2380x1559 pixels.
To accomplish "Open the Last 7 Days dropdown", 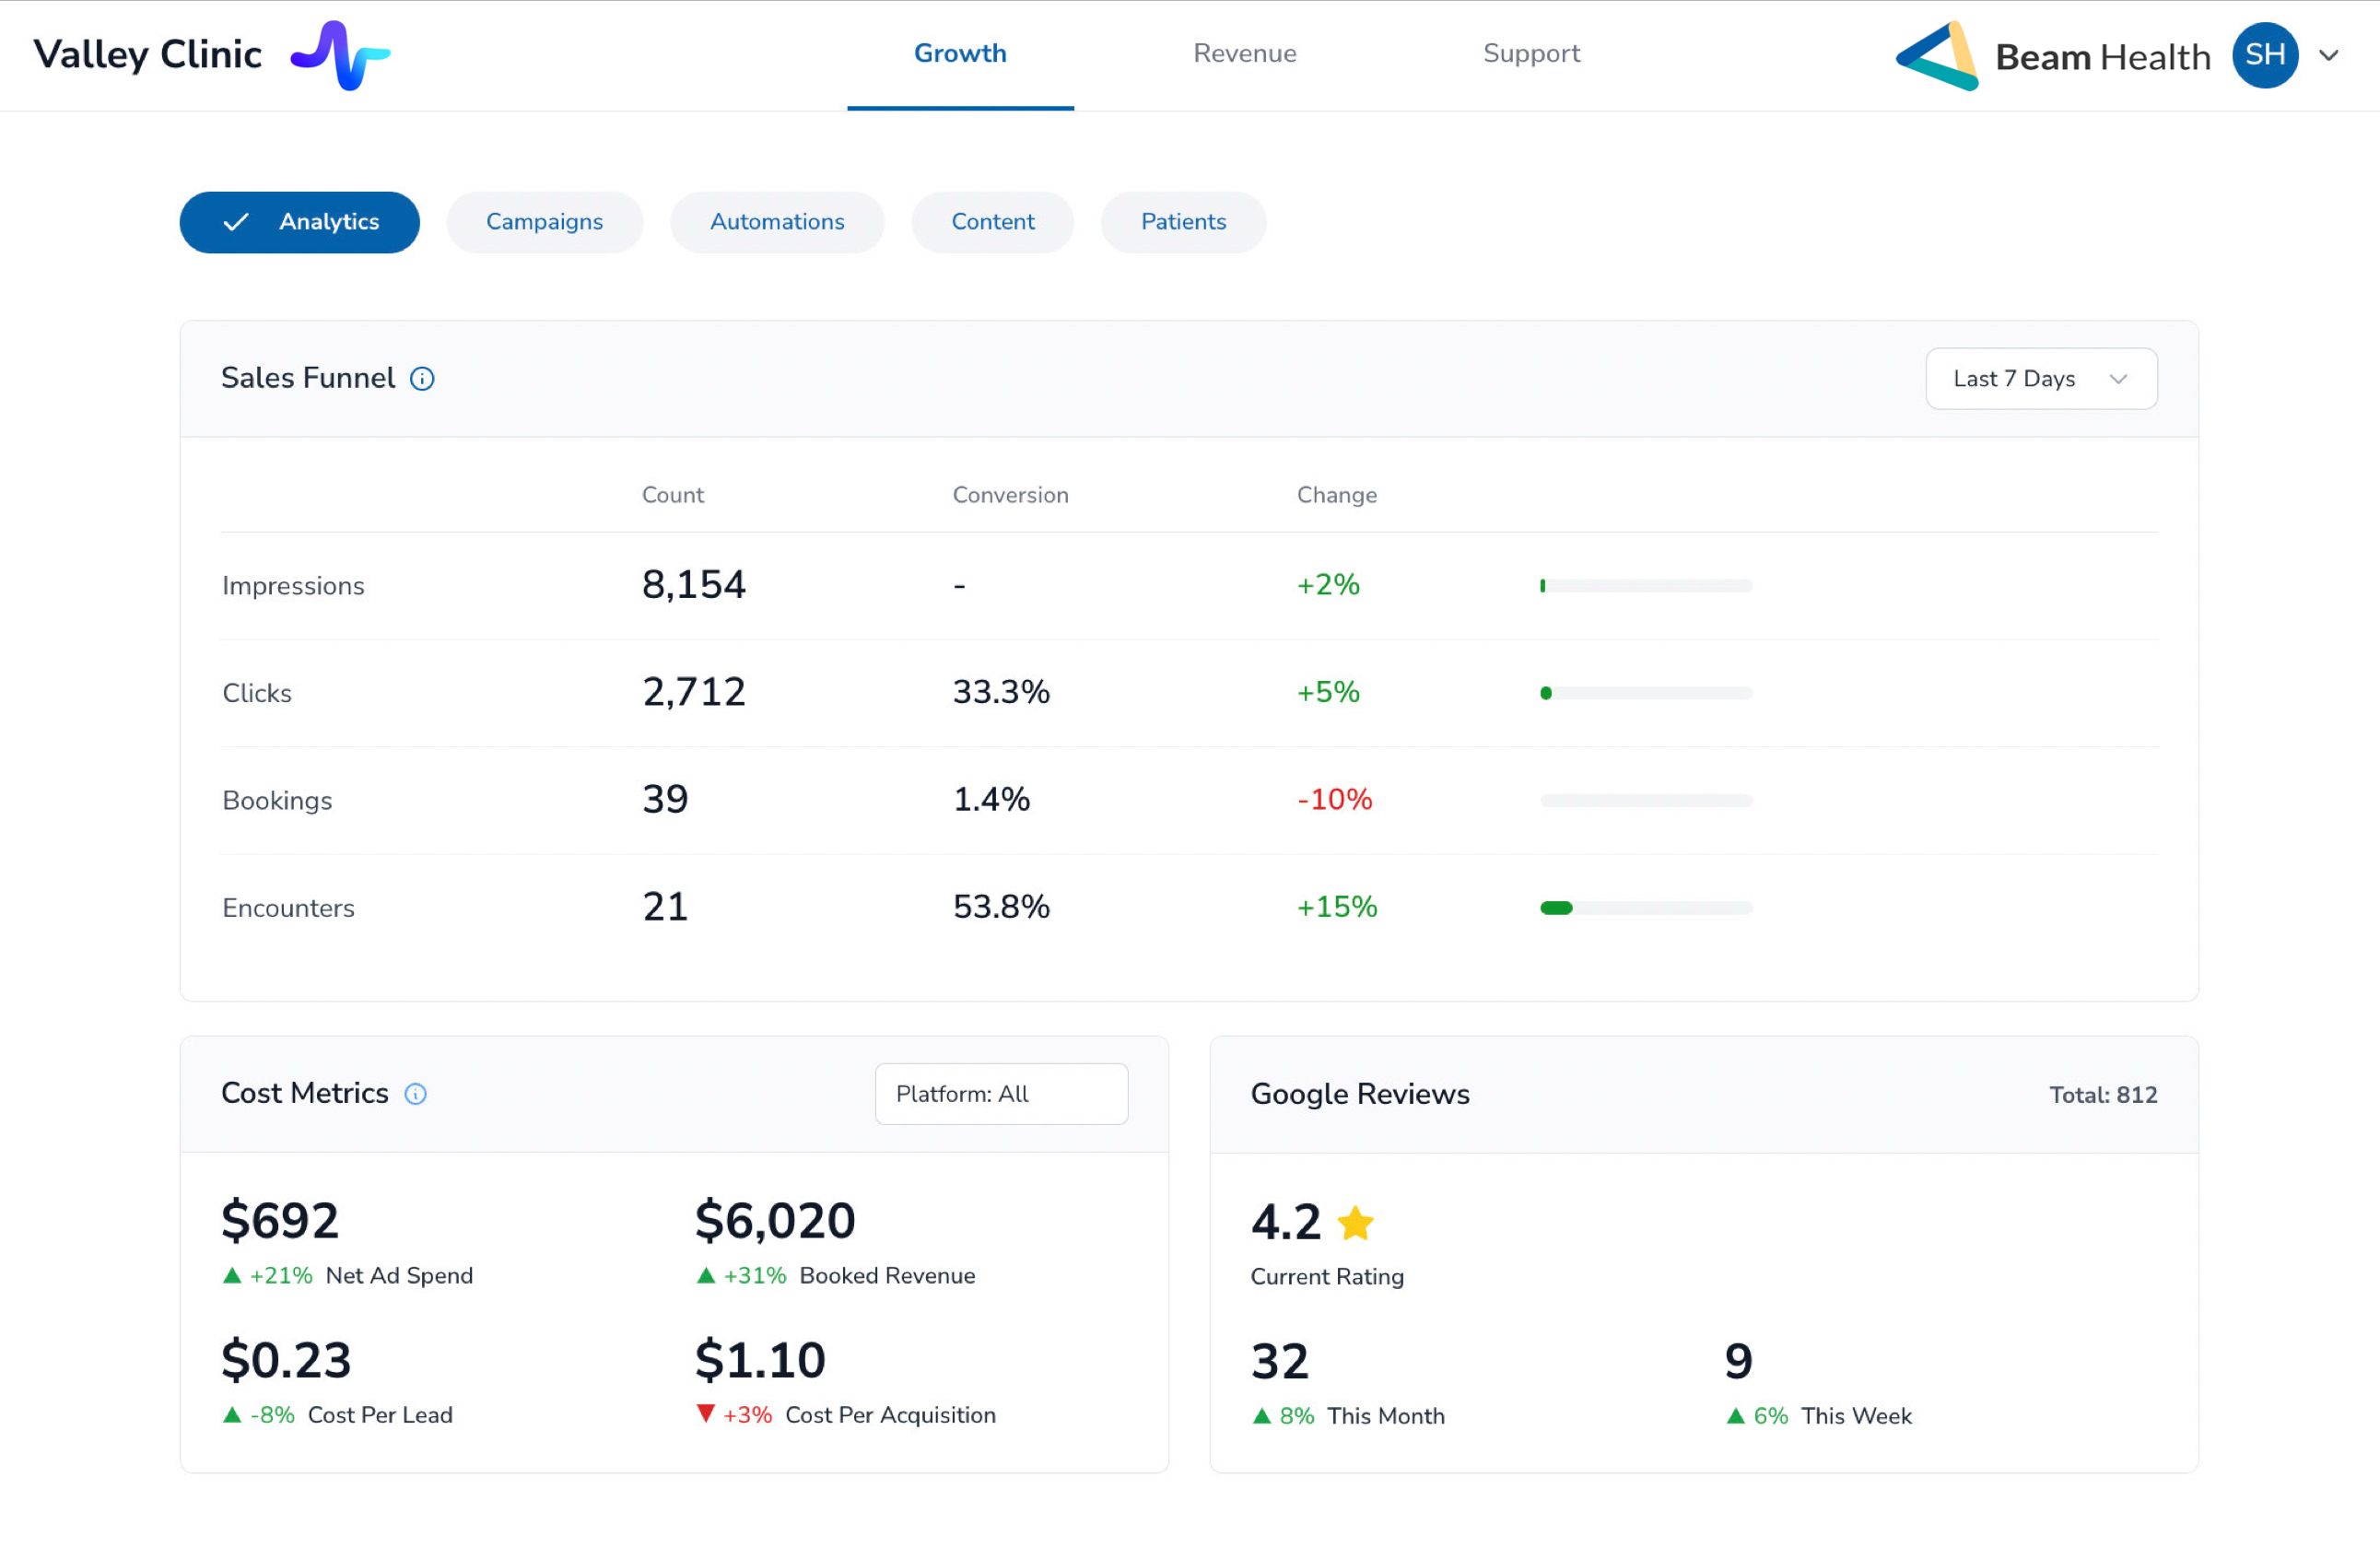I will (2040, 379).
